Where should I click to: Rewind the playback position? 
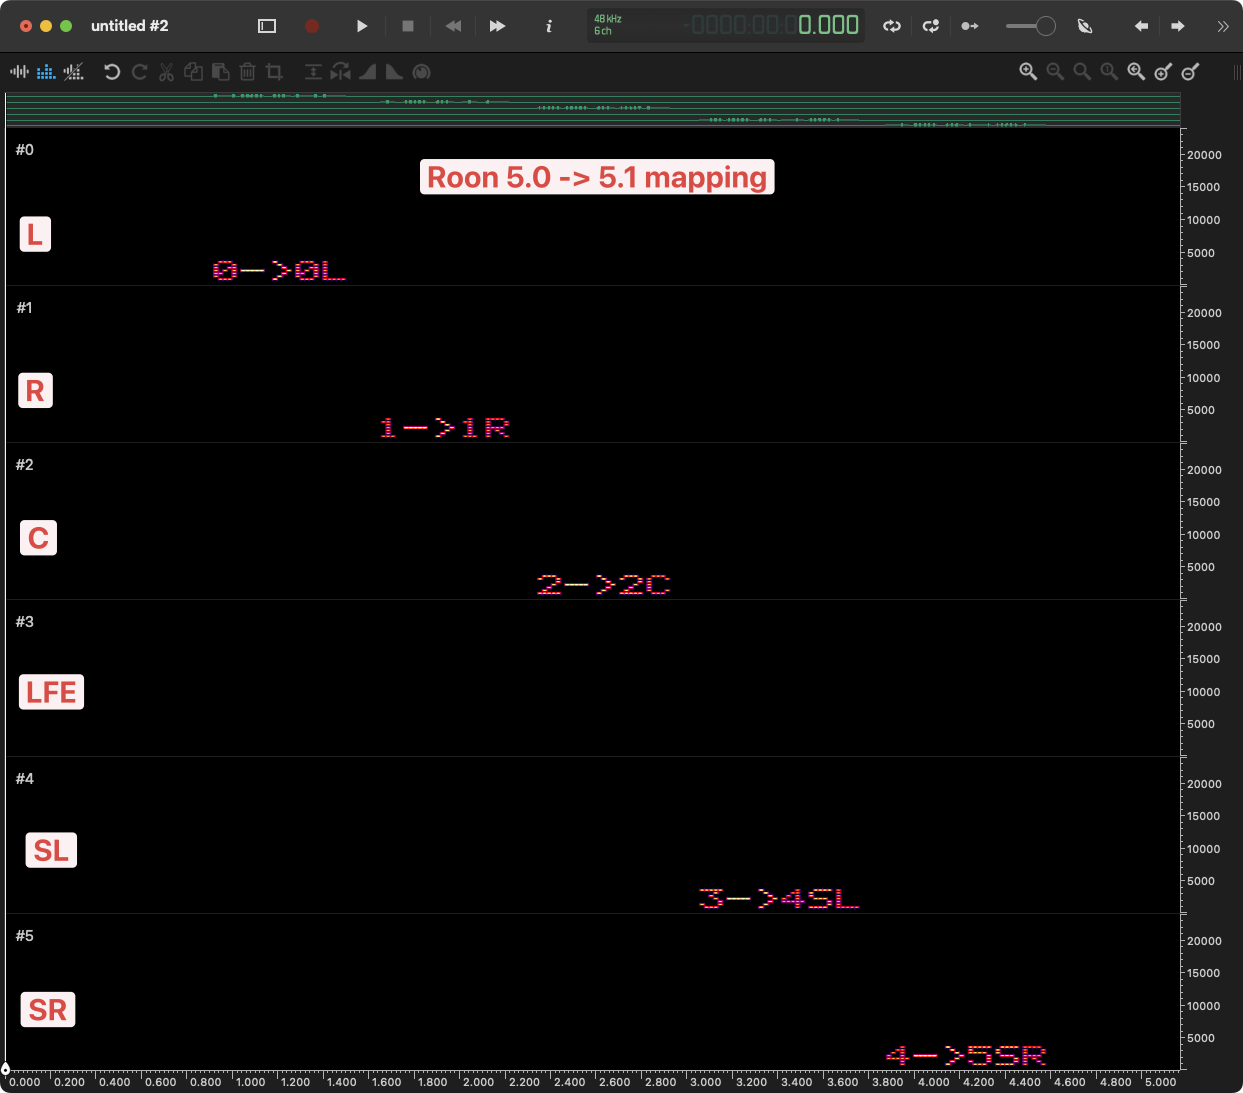(x=453, y=26)
